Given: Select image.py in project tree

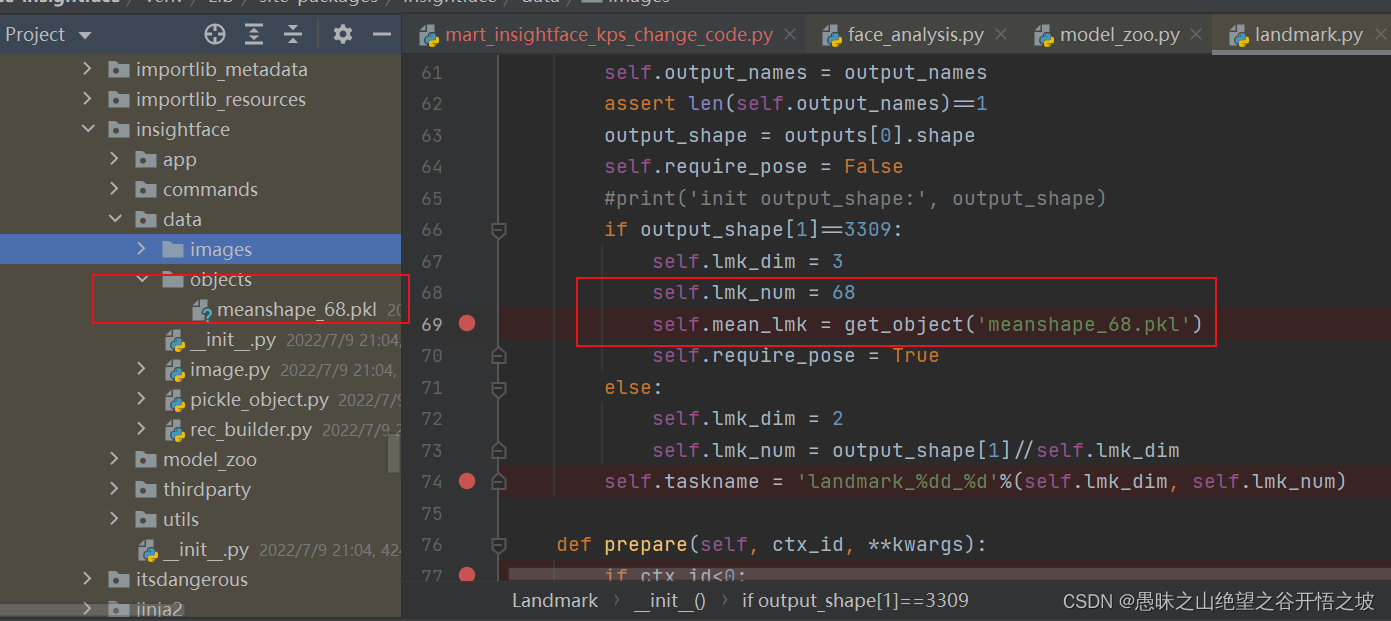Looking at the screenshot, I should tap(230, 370).
